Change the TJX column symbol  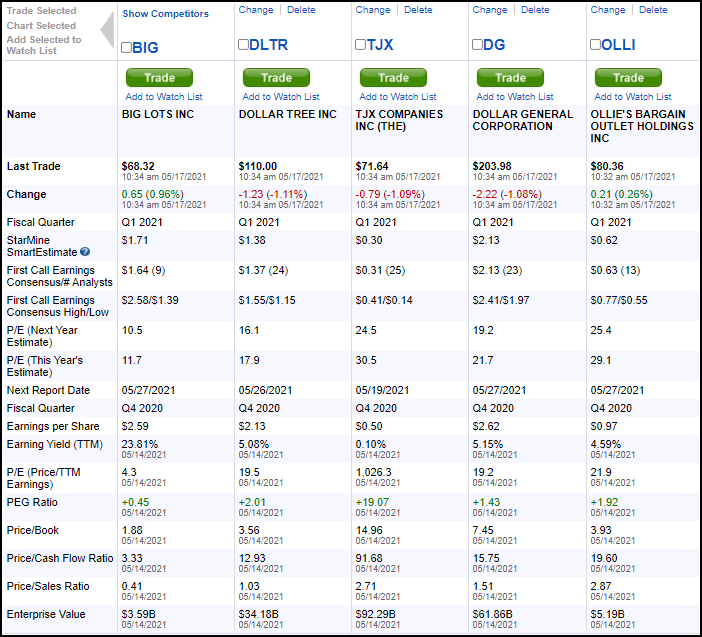373,10
